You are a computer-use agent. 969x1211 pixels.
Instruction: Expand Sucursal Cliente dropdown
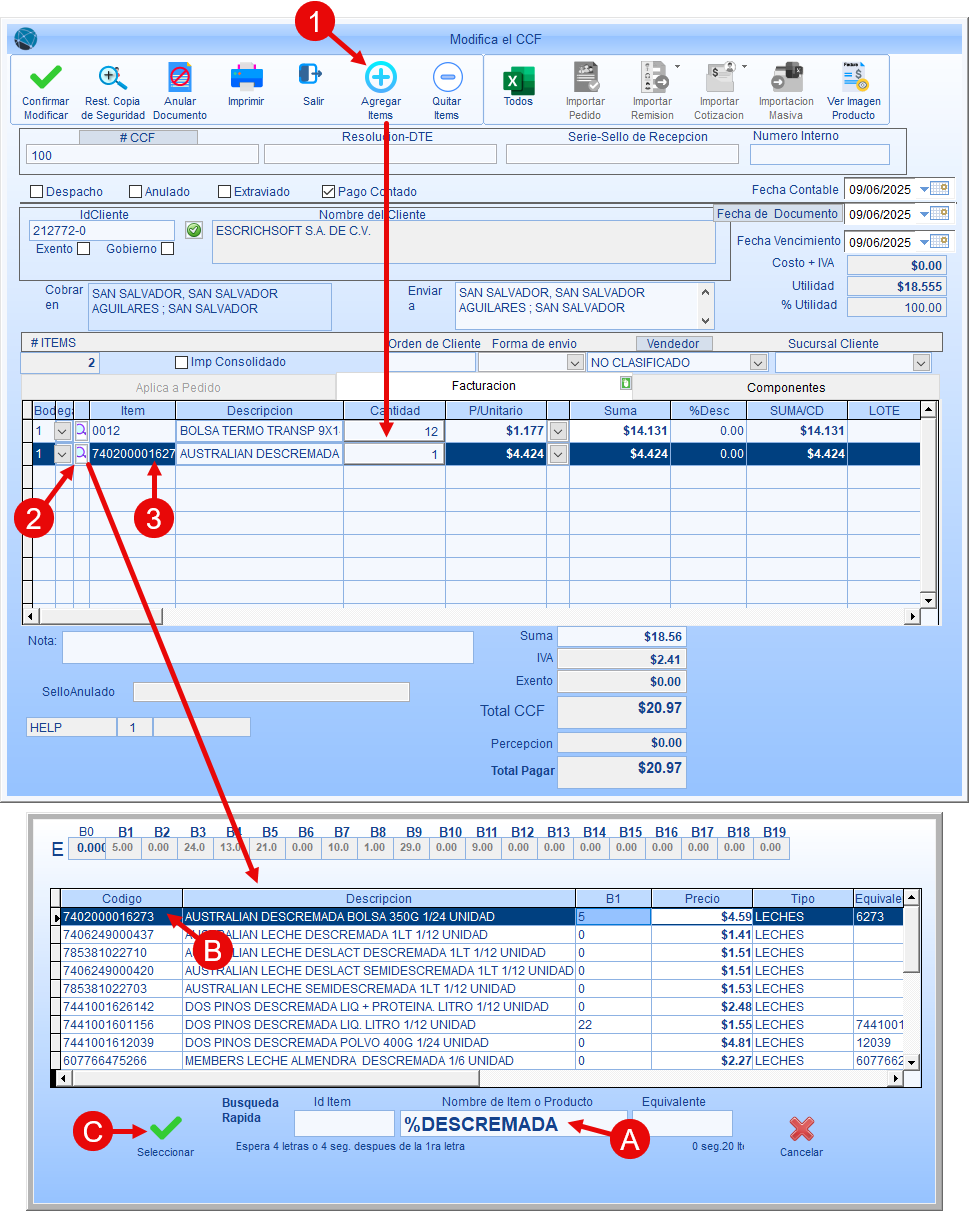[922, 363]
